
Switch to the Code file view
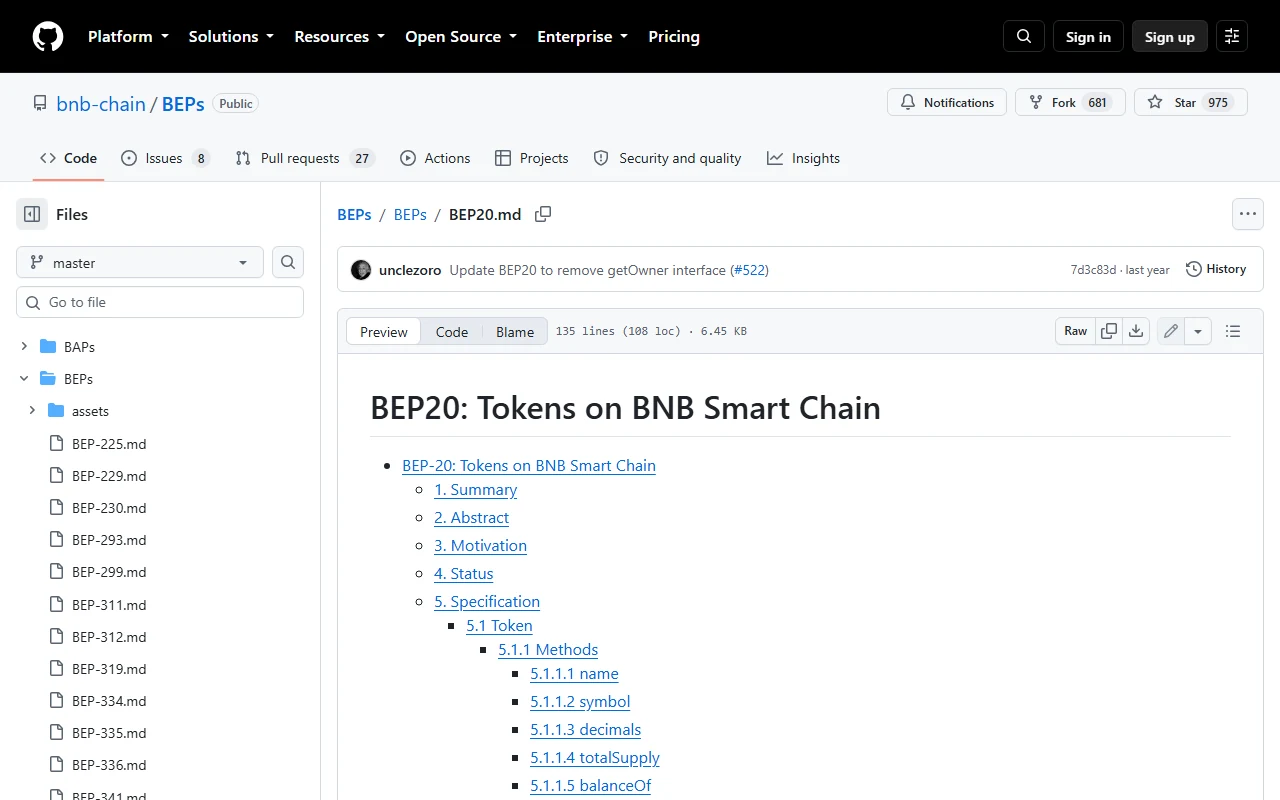452,332
